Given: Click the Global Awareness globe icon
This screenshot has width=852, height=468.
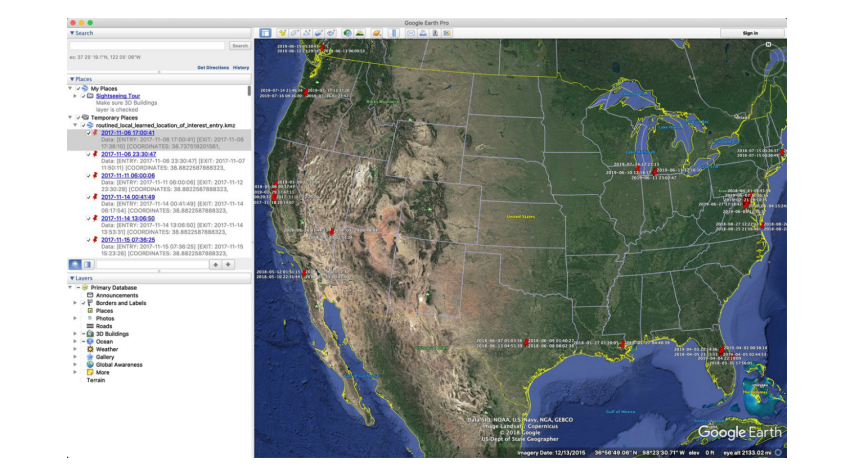Looking at the screenshot, I should point(90,365).
